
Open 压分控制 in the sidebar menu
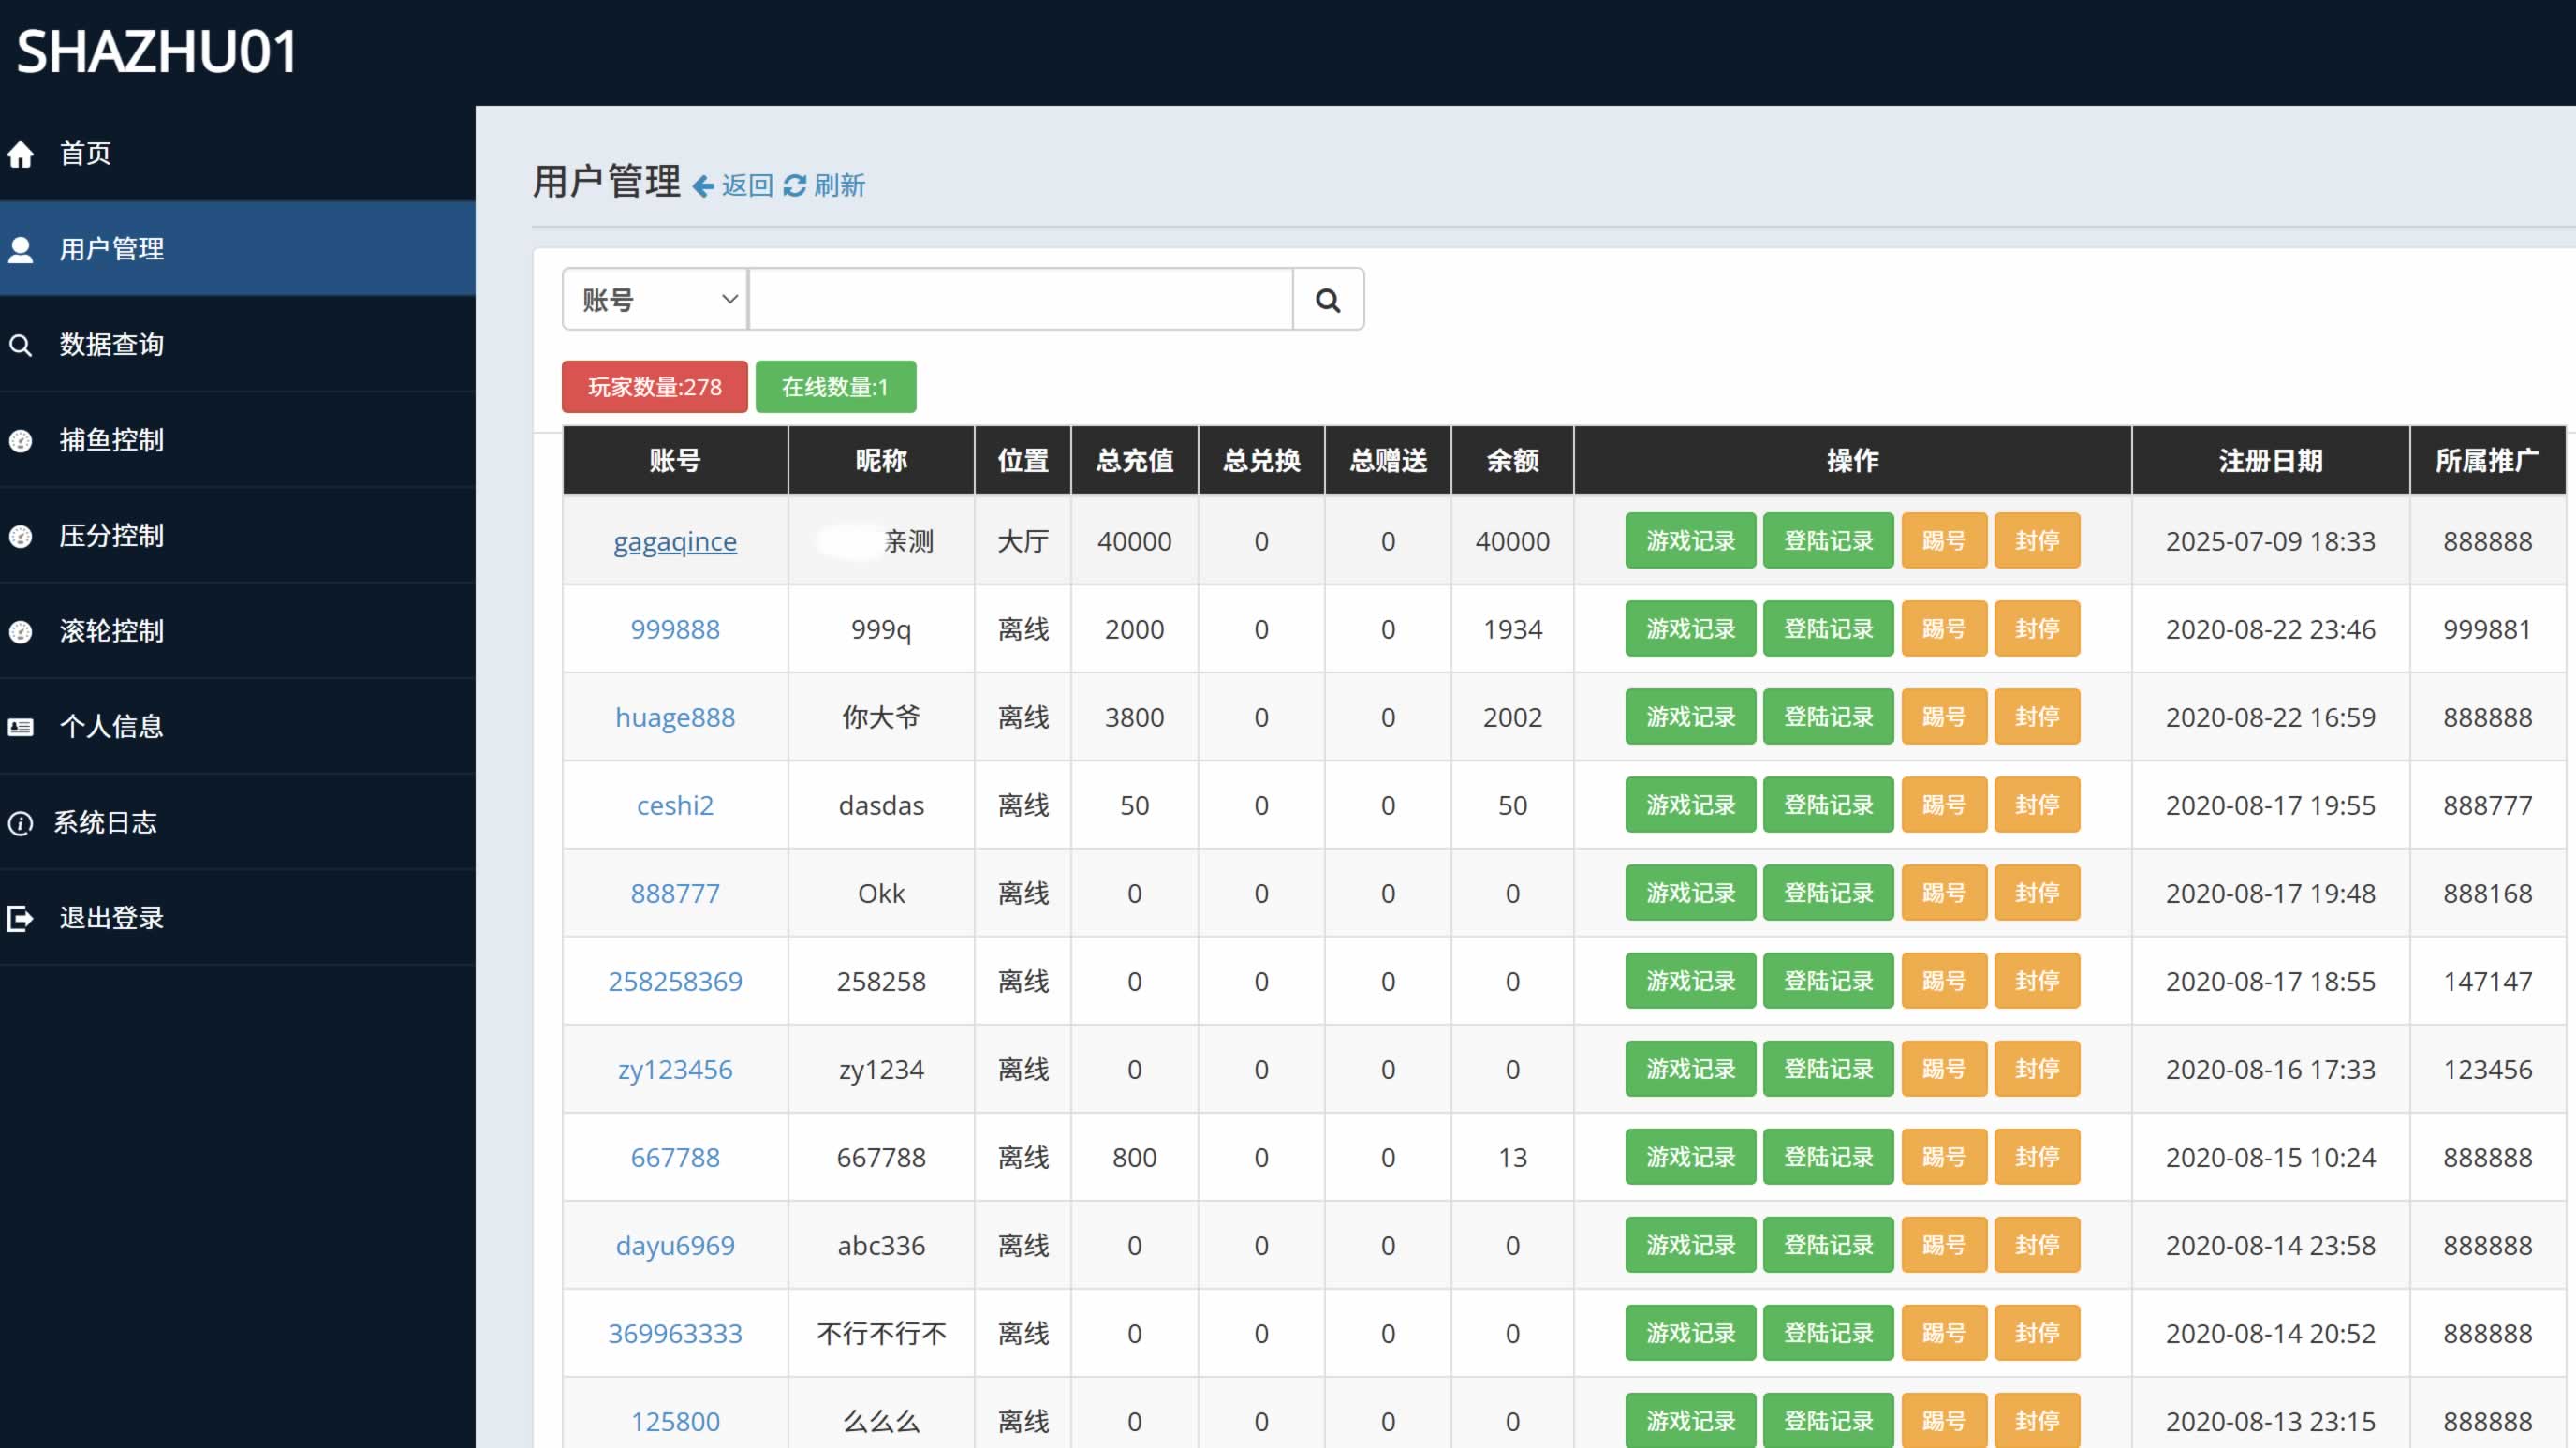coord(111,536)
